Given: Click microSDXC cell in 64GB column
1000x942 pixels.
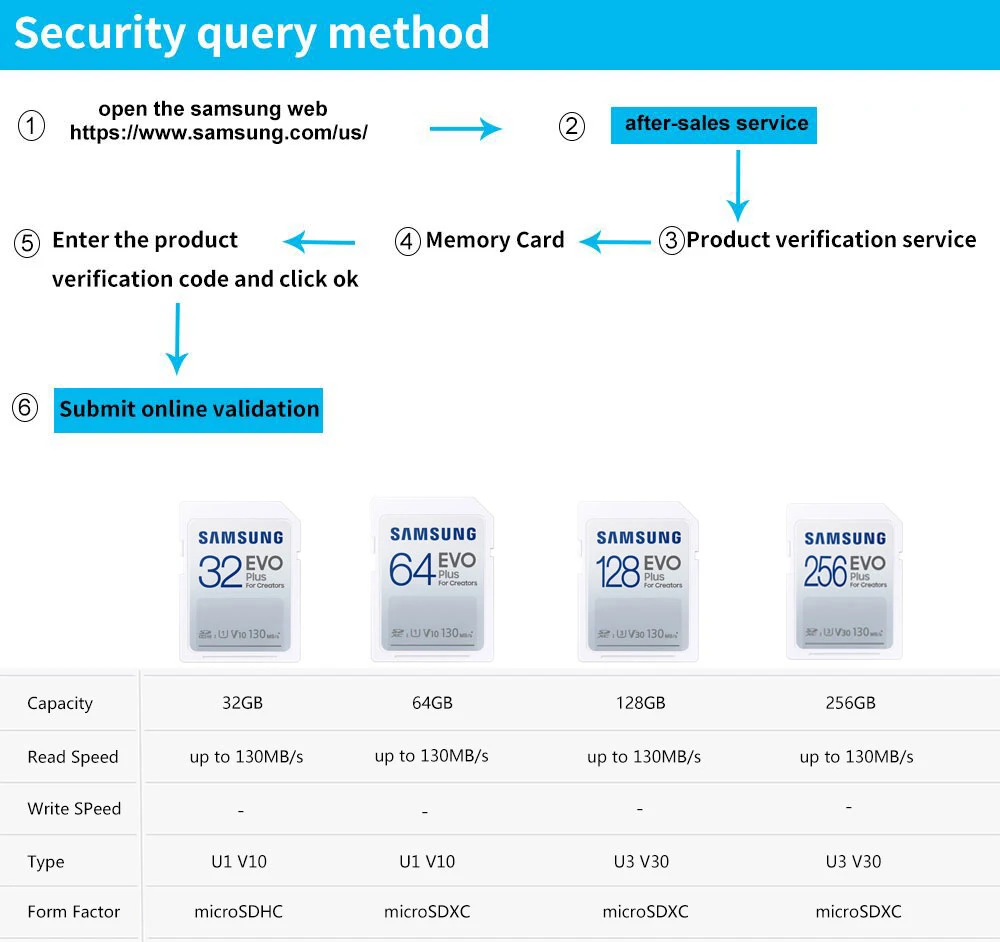Looking at the screenshot, I should (427, 912).
